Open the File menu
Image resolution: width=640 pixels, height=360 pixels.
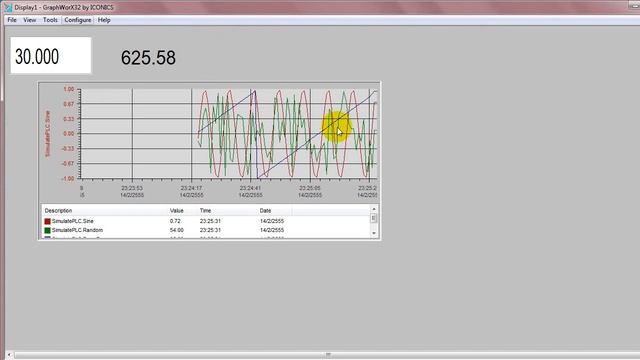coord(12,20)
